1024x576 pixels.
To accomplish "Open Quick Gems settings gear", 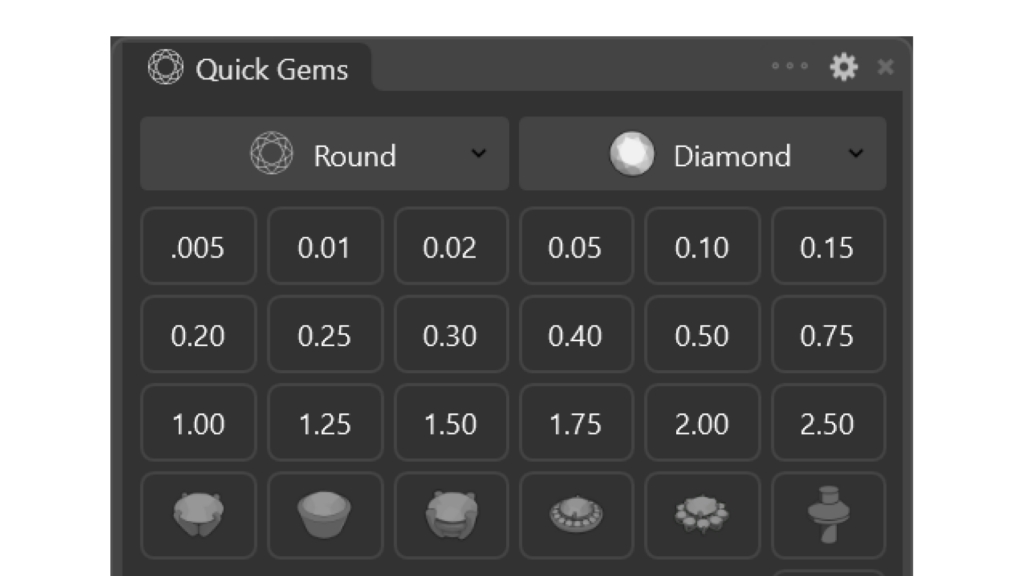I will tap(843, 67).
